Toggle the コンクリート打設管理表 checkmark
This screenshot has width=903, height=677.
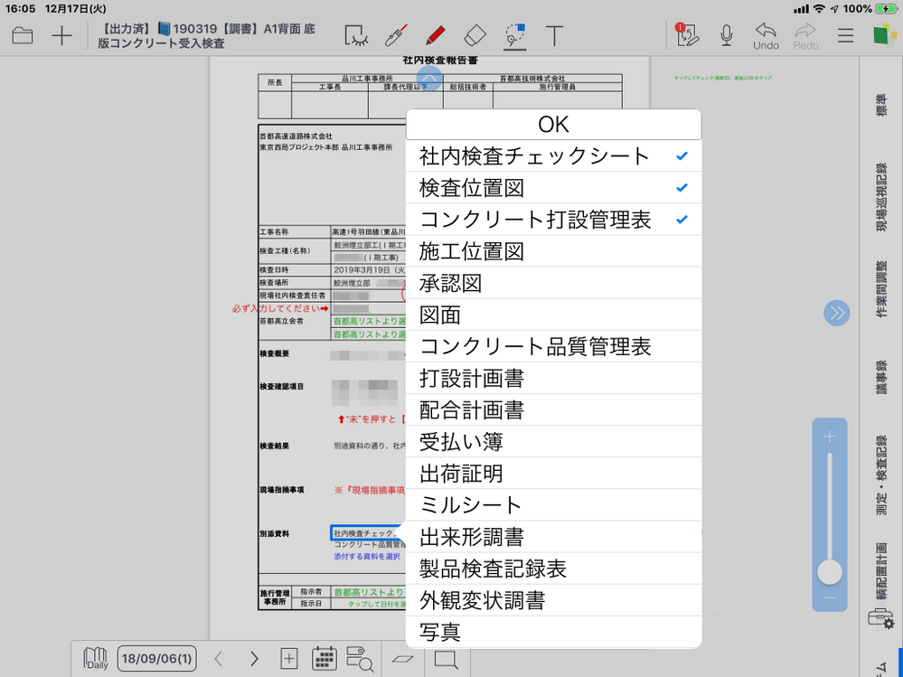(x=552, y=219)
